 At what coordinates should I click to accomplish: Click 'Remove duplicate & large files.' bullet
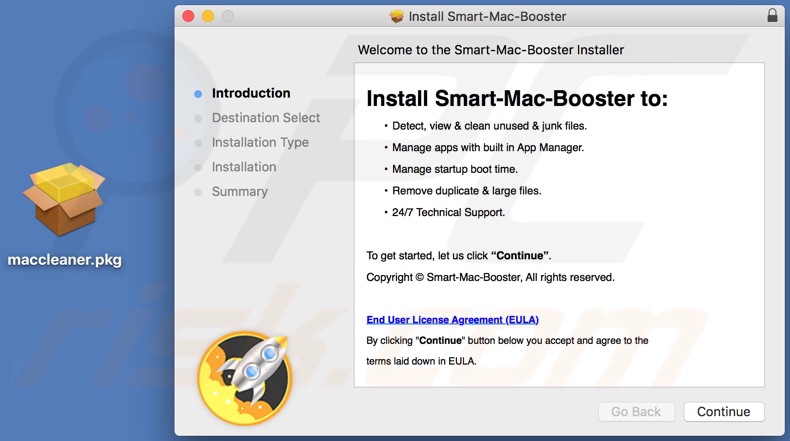pos(467,191)
